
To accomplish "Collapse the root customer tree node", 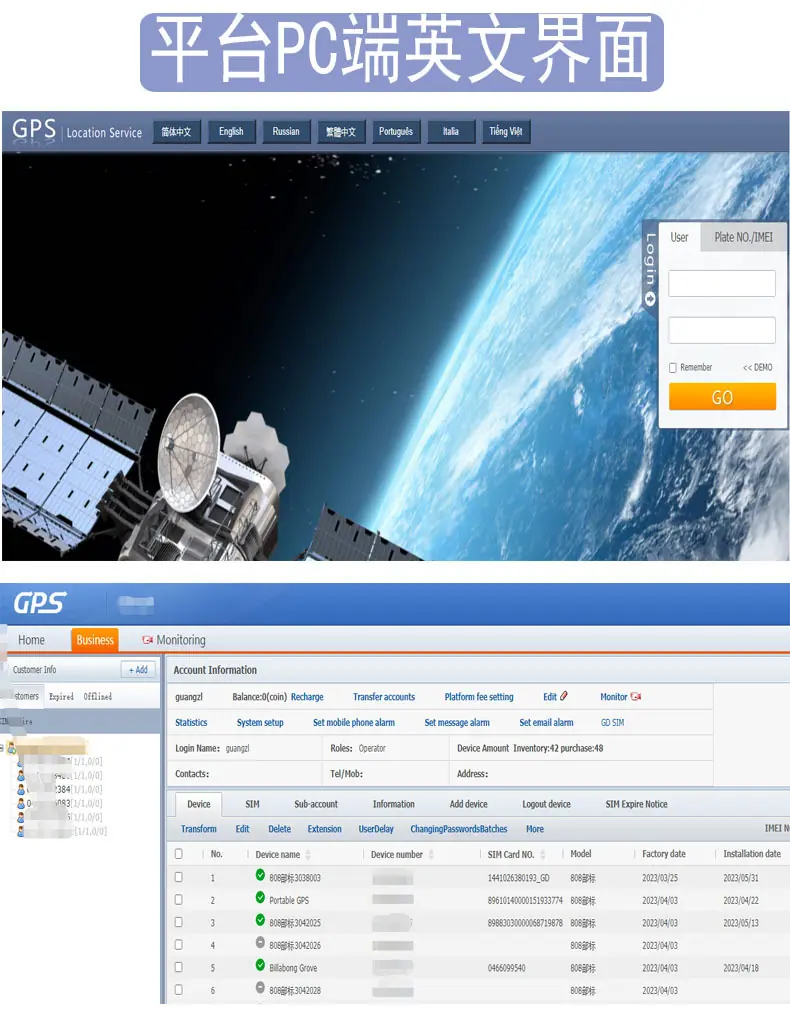I will click(x=2, y=747).
